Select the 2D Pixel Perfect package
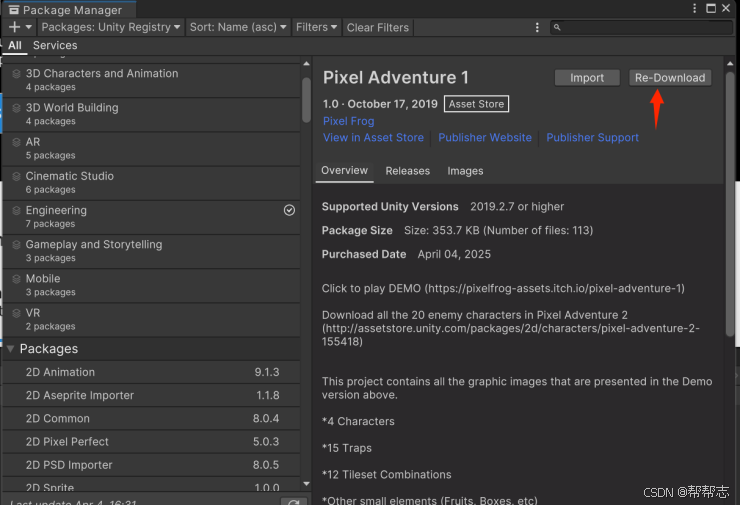The image size is (741, 506). [x=151, y=442]
